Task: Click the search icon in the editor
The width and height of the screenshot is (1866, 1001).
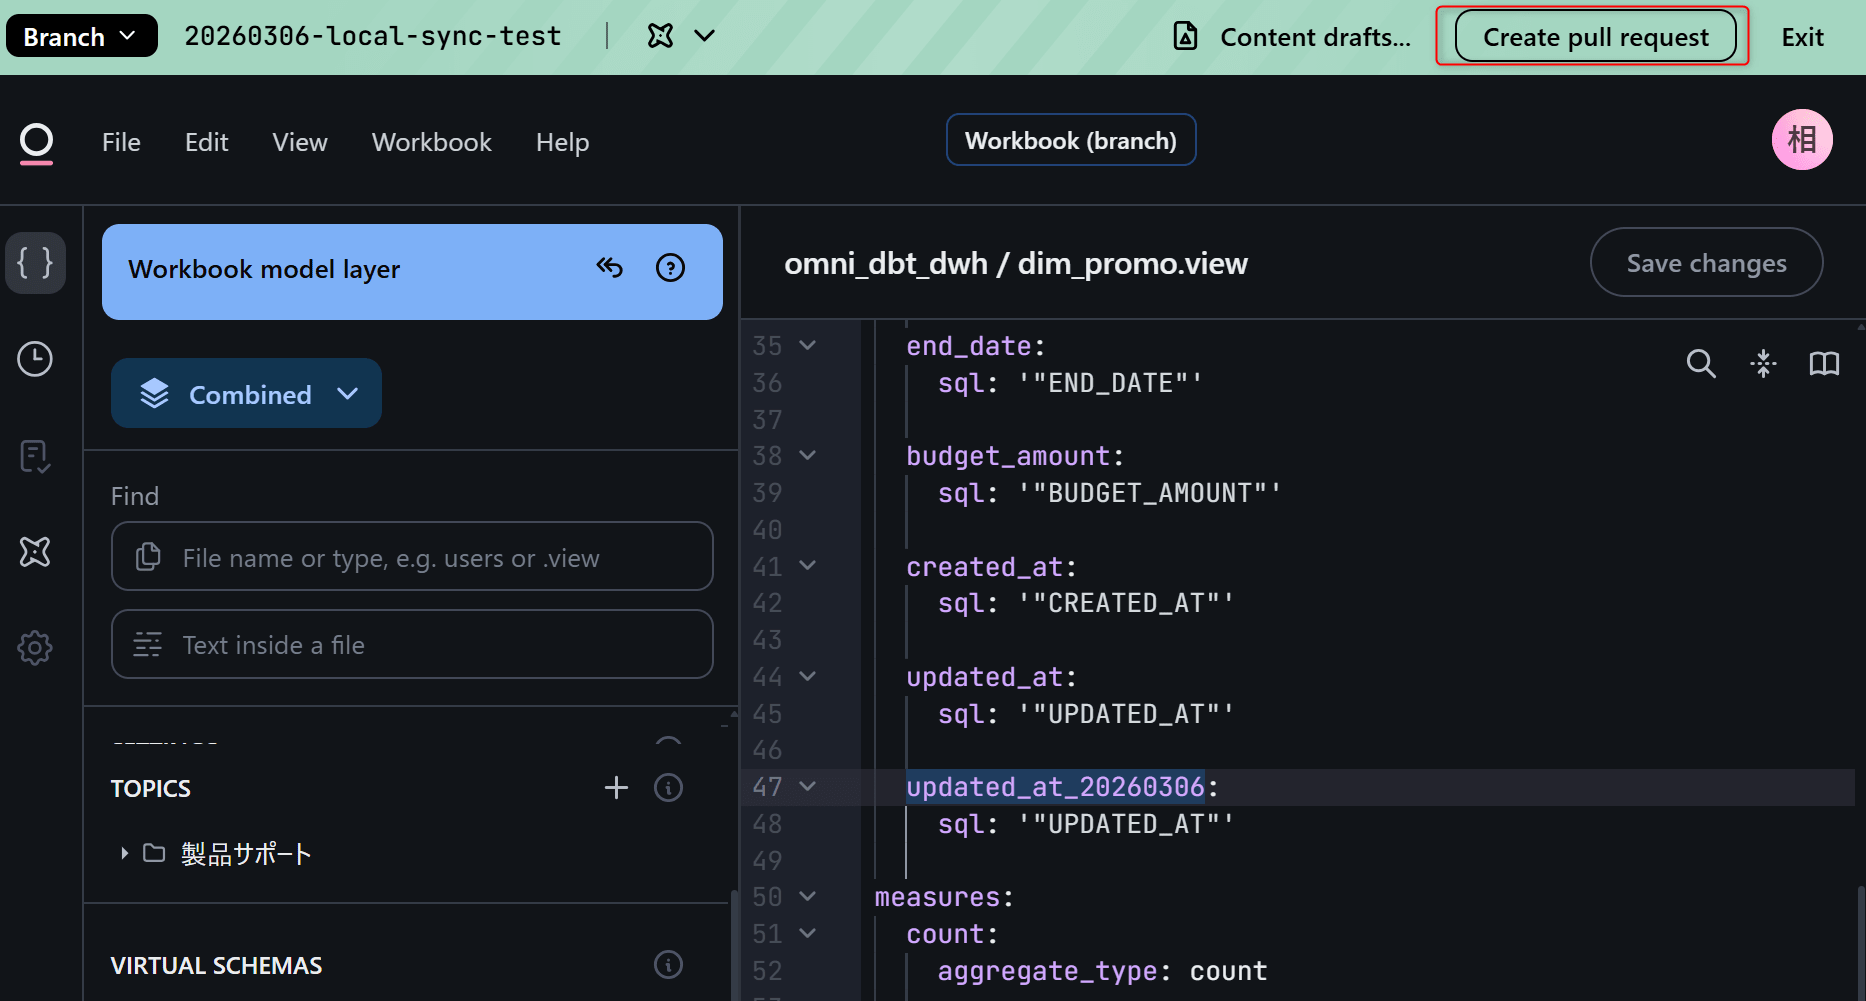Action: pyautogui.click(x=1700, y=363)
